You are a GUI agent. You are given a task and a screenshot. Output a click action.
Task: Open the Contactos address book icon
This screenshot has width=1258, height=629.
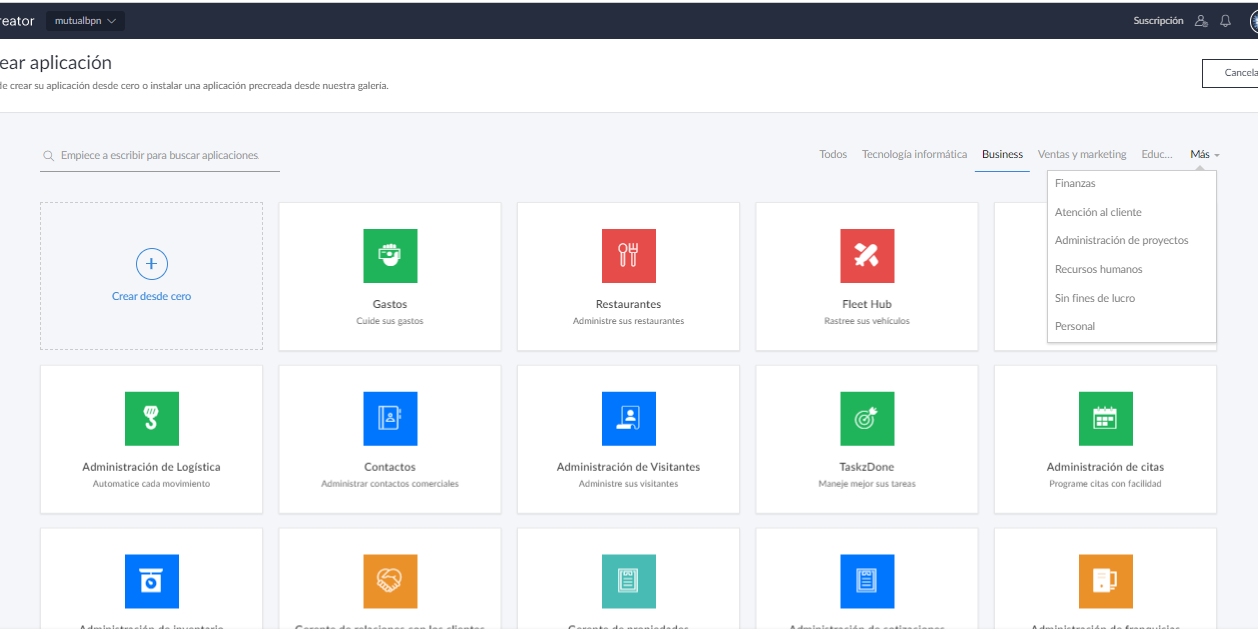tap(390, 419)
